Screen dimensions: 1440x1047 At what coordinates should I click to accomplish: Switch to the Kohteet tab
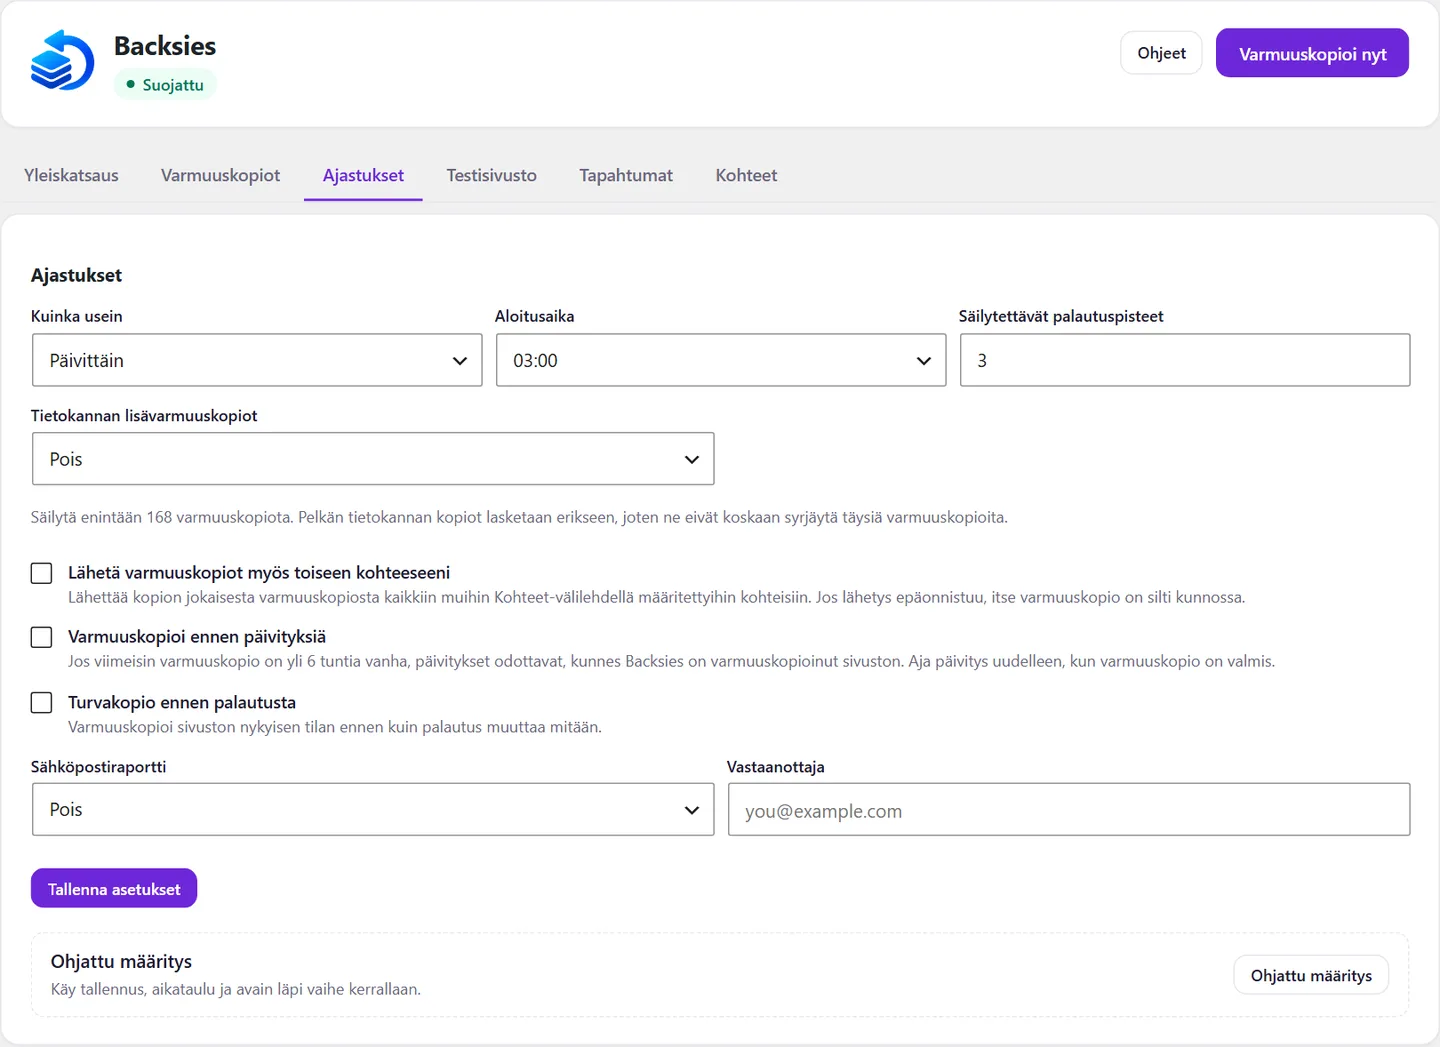coord(746,175)
